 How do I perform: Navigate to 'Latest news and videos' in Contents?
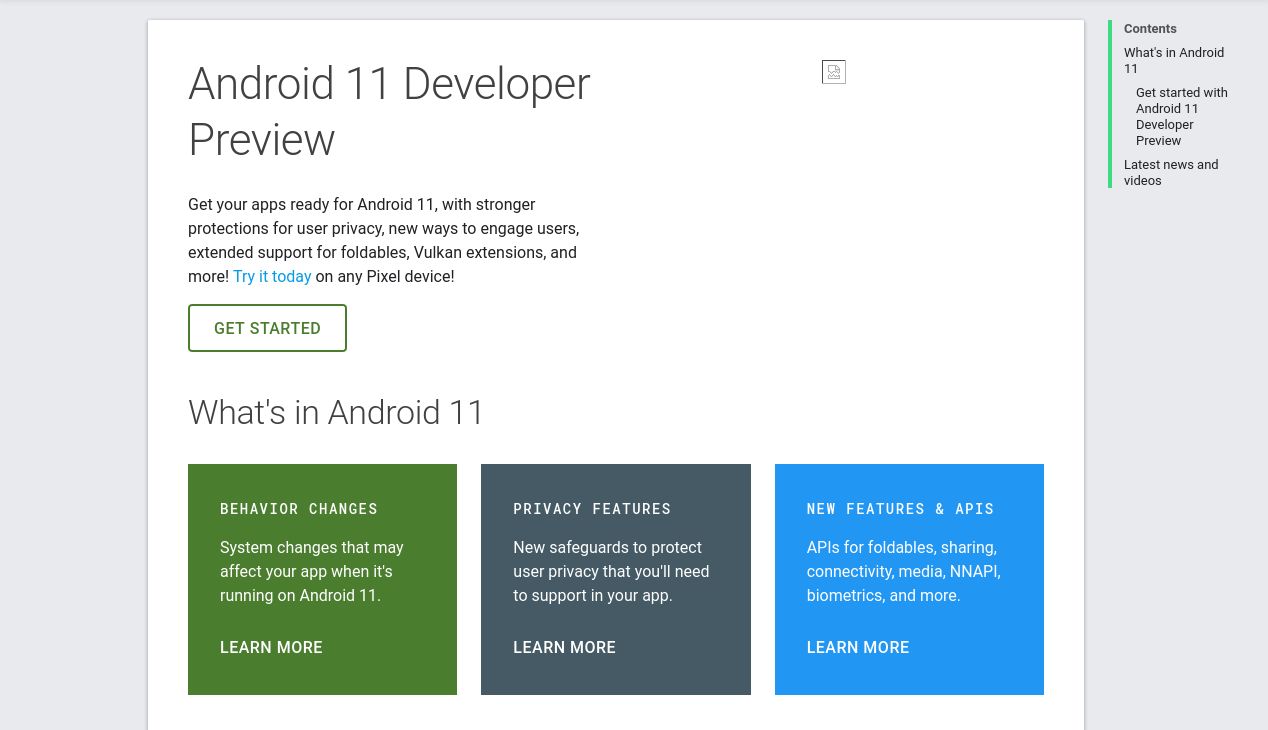pos(1170,172)
